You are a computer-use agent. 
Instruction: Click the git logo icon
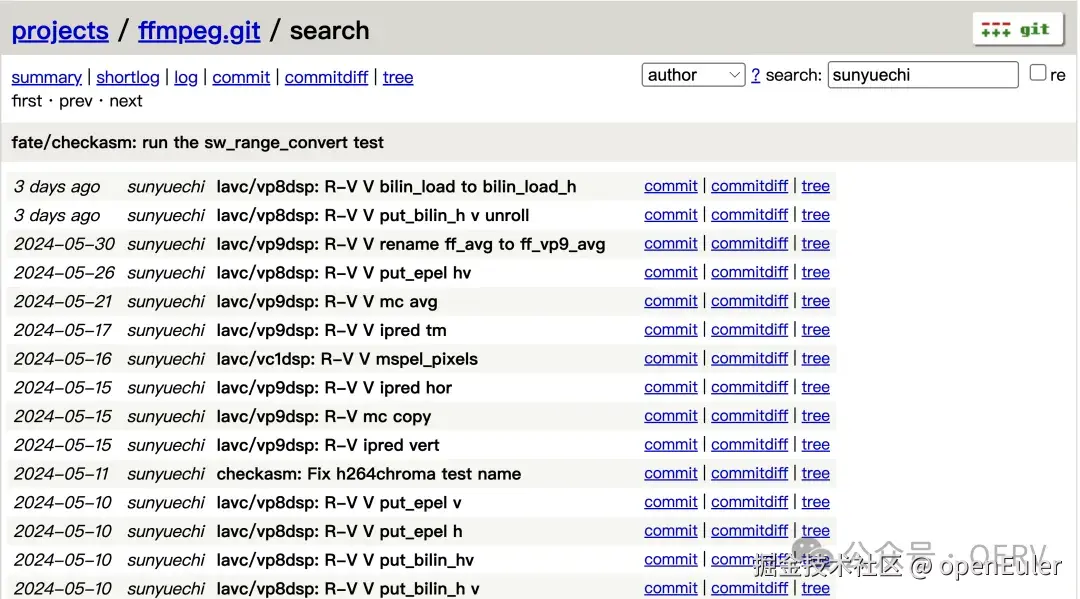tap(1017, 30)
